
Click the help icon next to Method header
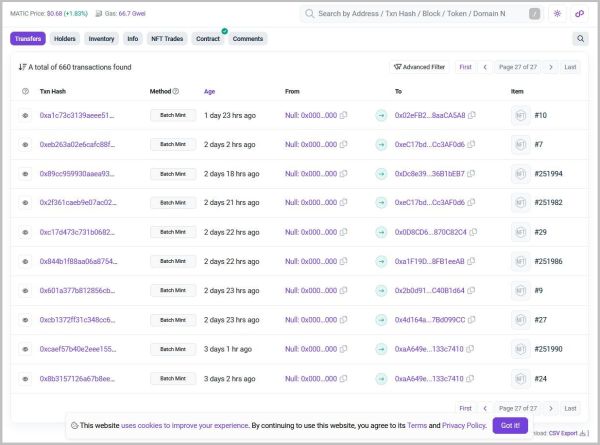pos(176,91)
